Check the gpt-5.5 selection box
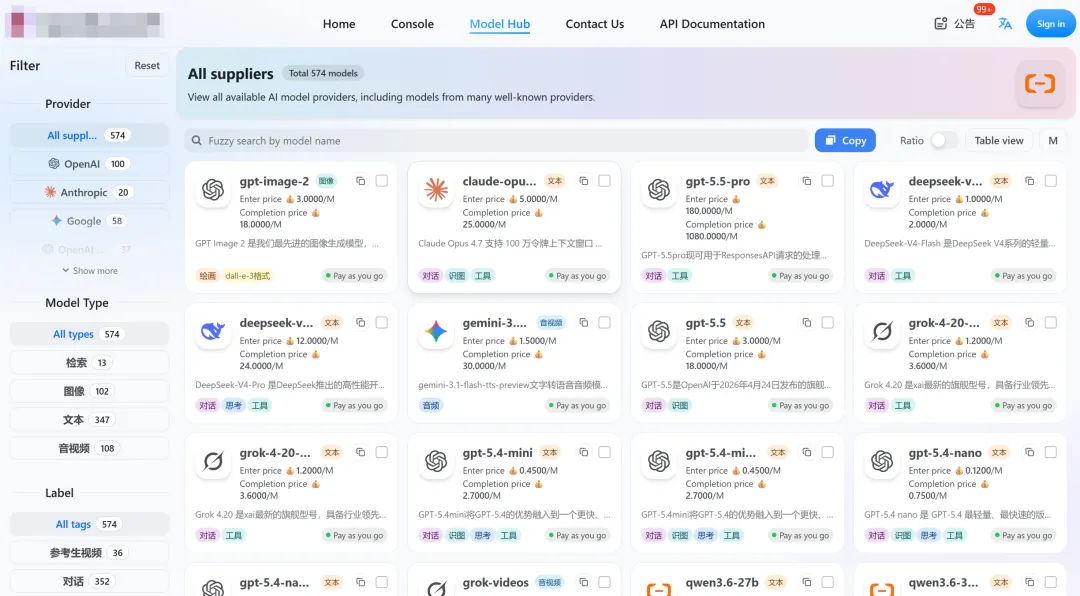This screenshot has width=1080, height=596. pyautogui.click(x=828, y=322)
